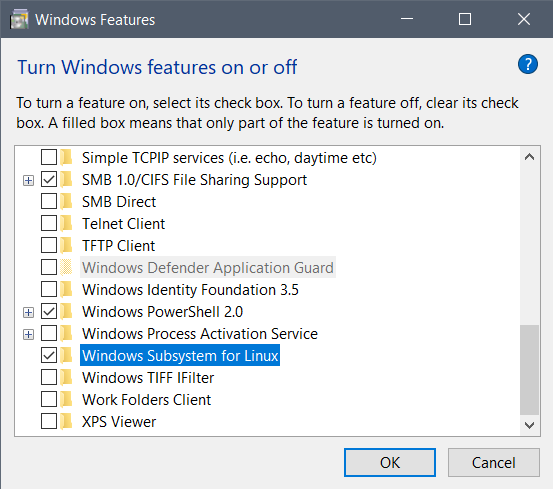Viewport: 553px width, 489px height.
Task: Enable the Telnet Client checkbox
Action: (49, 224)
